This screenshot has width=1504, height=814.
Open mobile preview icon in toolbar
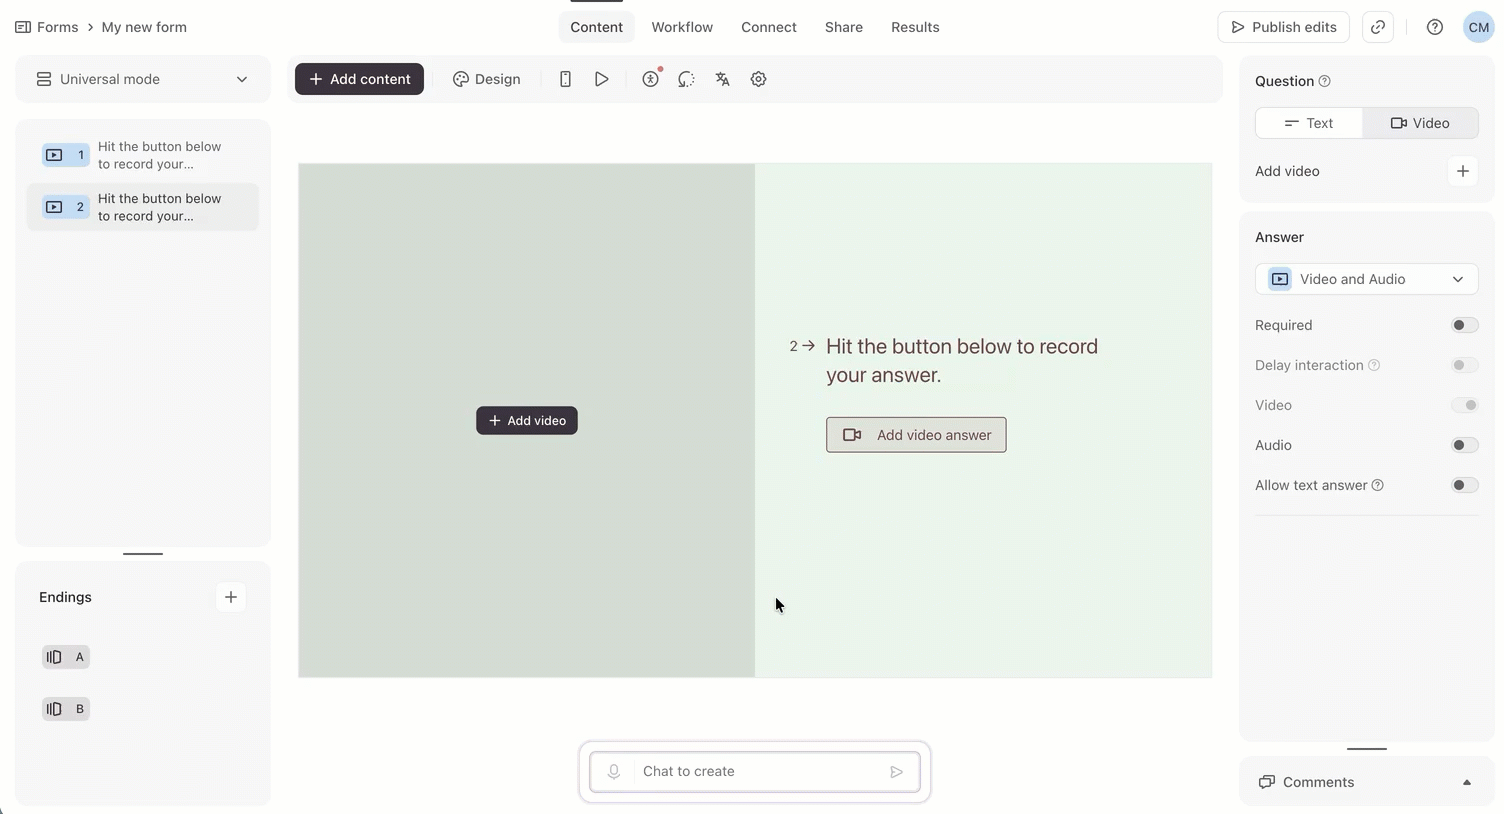[565, 79]
